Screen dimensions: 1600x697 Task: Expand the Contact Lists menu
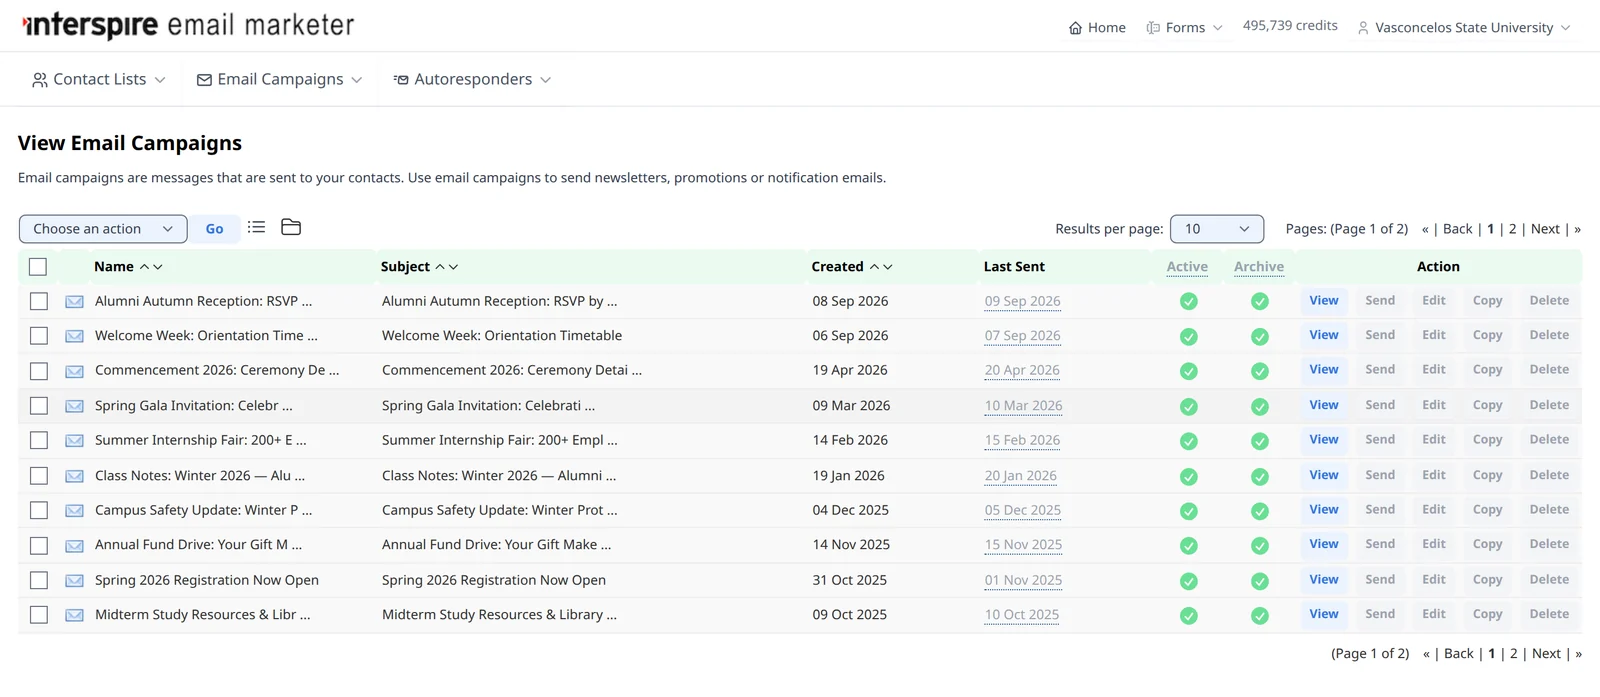click(x=98, y=79)
